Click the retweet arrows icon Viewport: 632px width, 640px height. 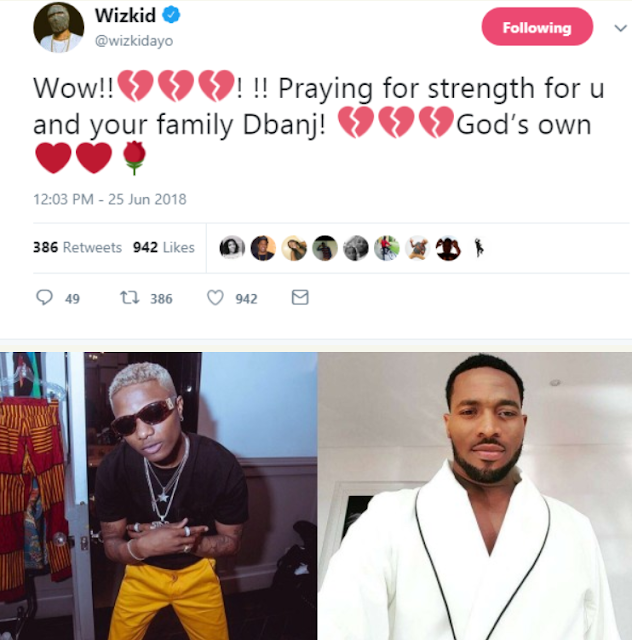click(x=130, y=298)
